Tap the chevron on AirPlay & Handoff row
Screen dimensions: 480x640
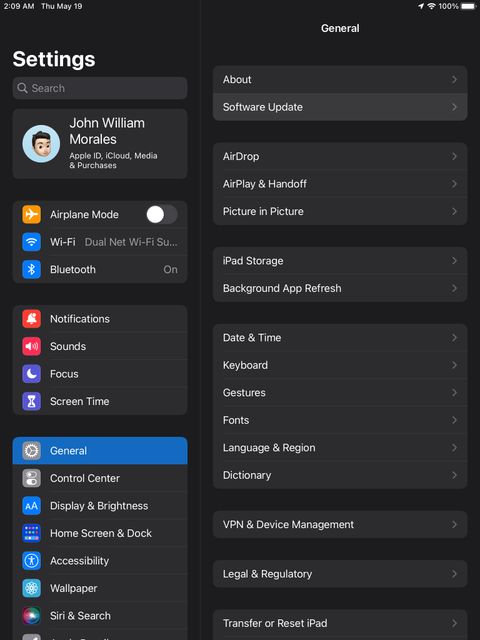coord(454,184)
